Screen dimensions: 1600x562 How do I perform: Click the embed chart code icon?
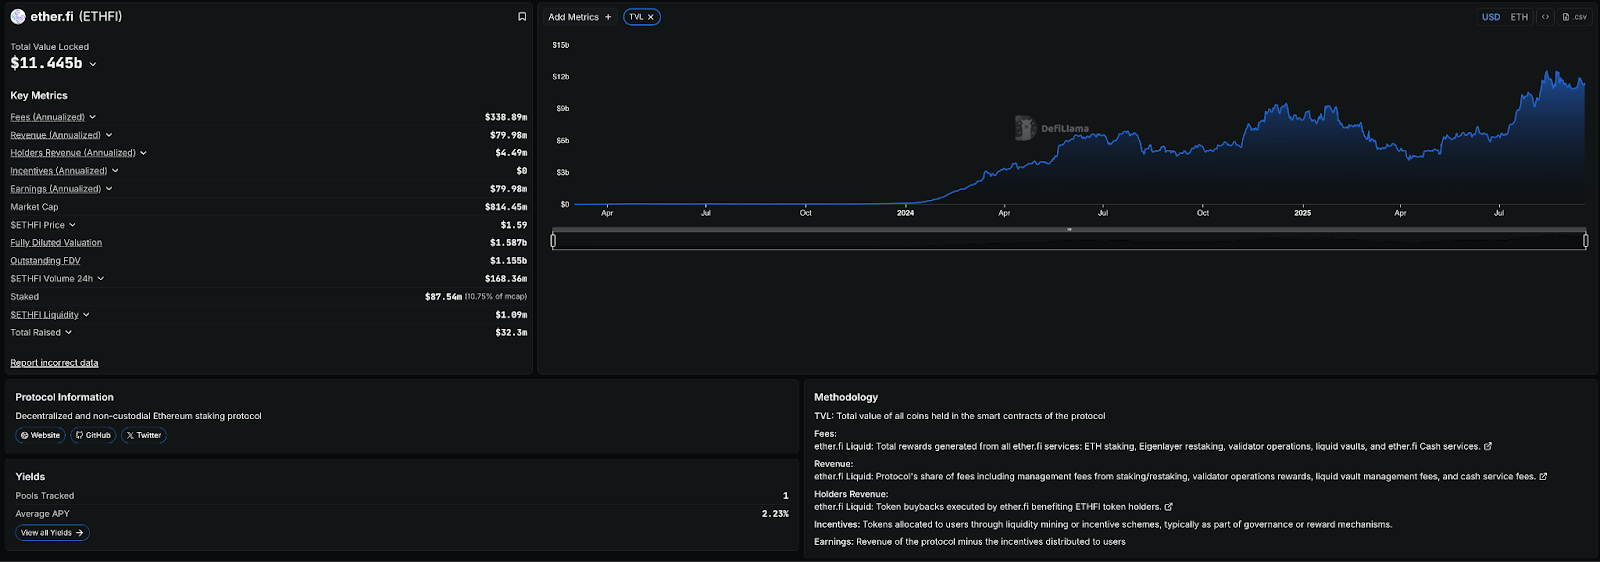(1545, 17)
